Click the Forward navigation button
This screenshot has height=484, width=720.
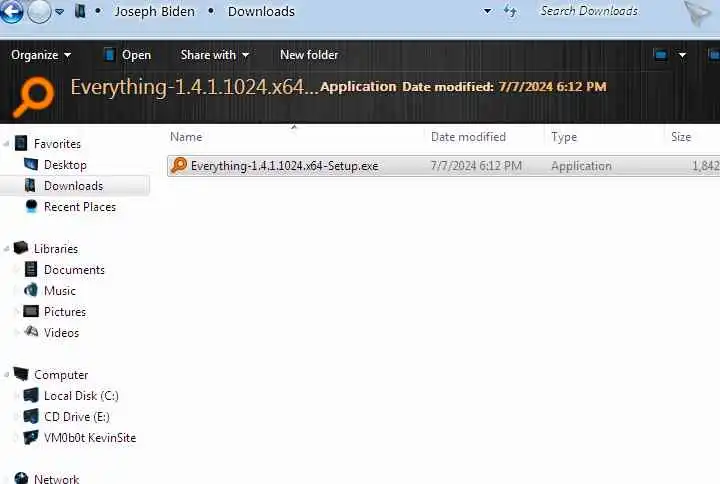[39, 11]
